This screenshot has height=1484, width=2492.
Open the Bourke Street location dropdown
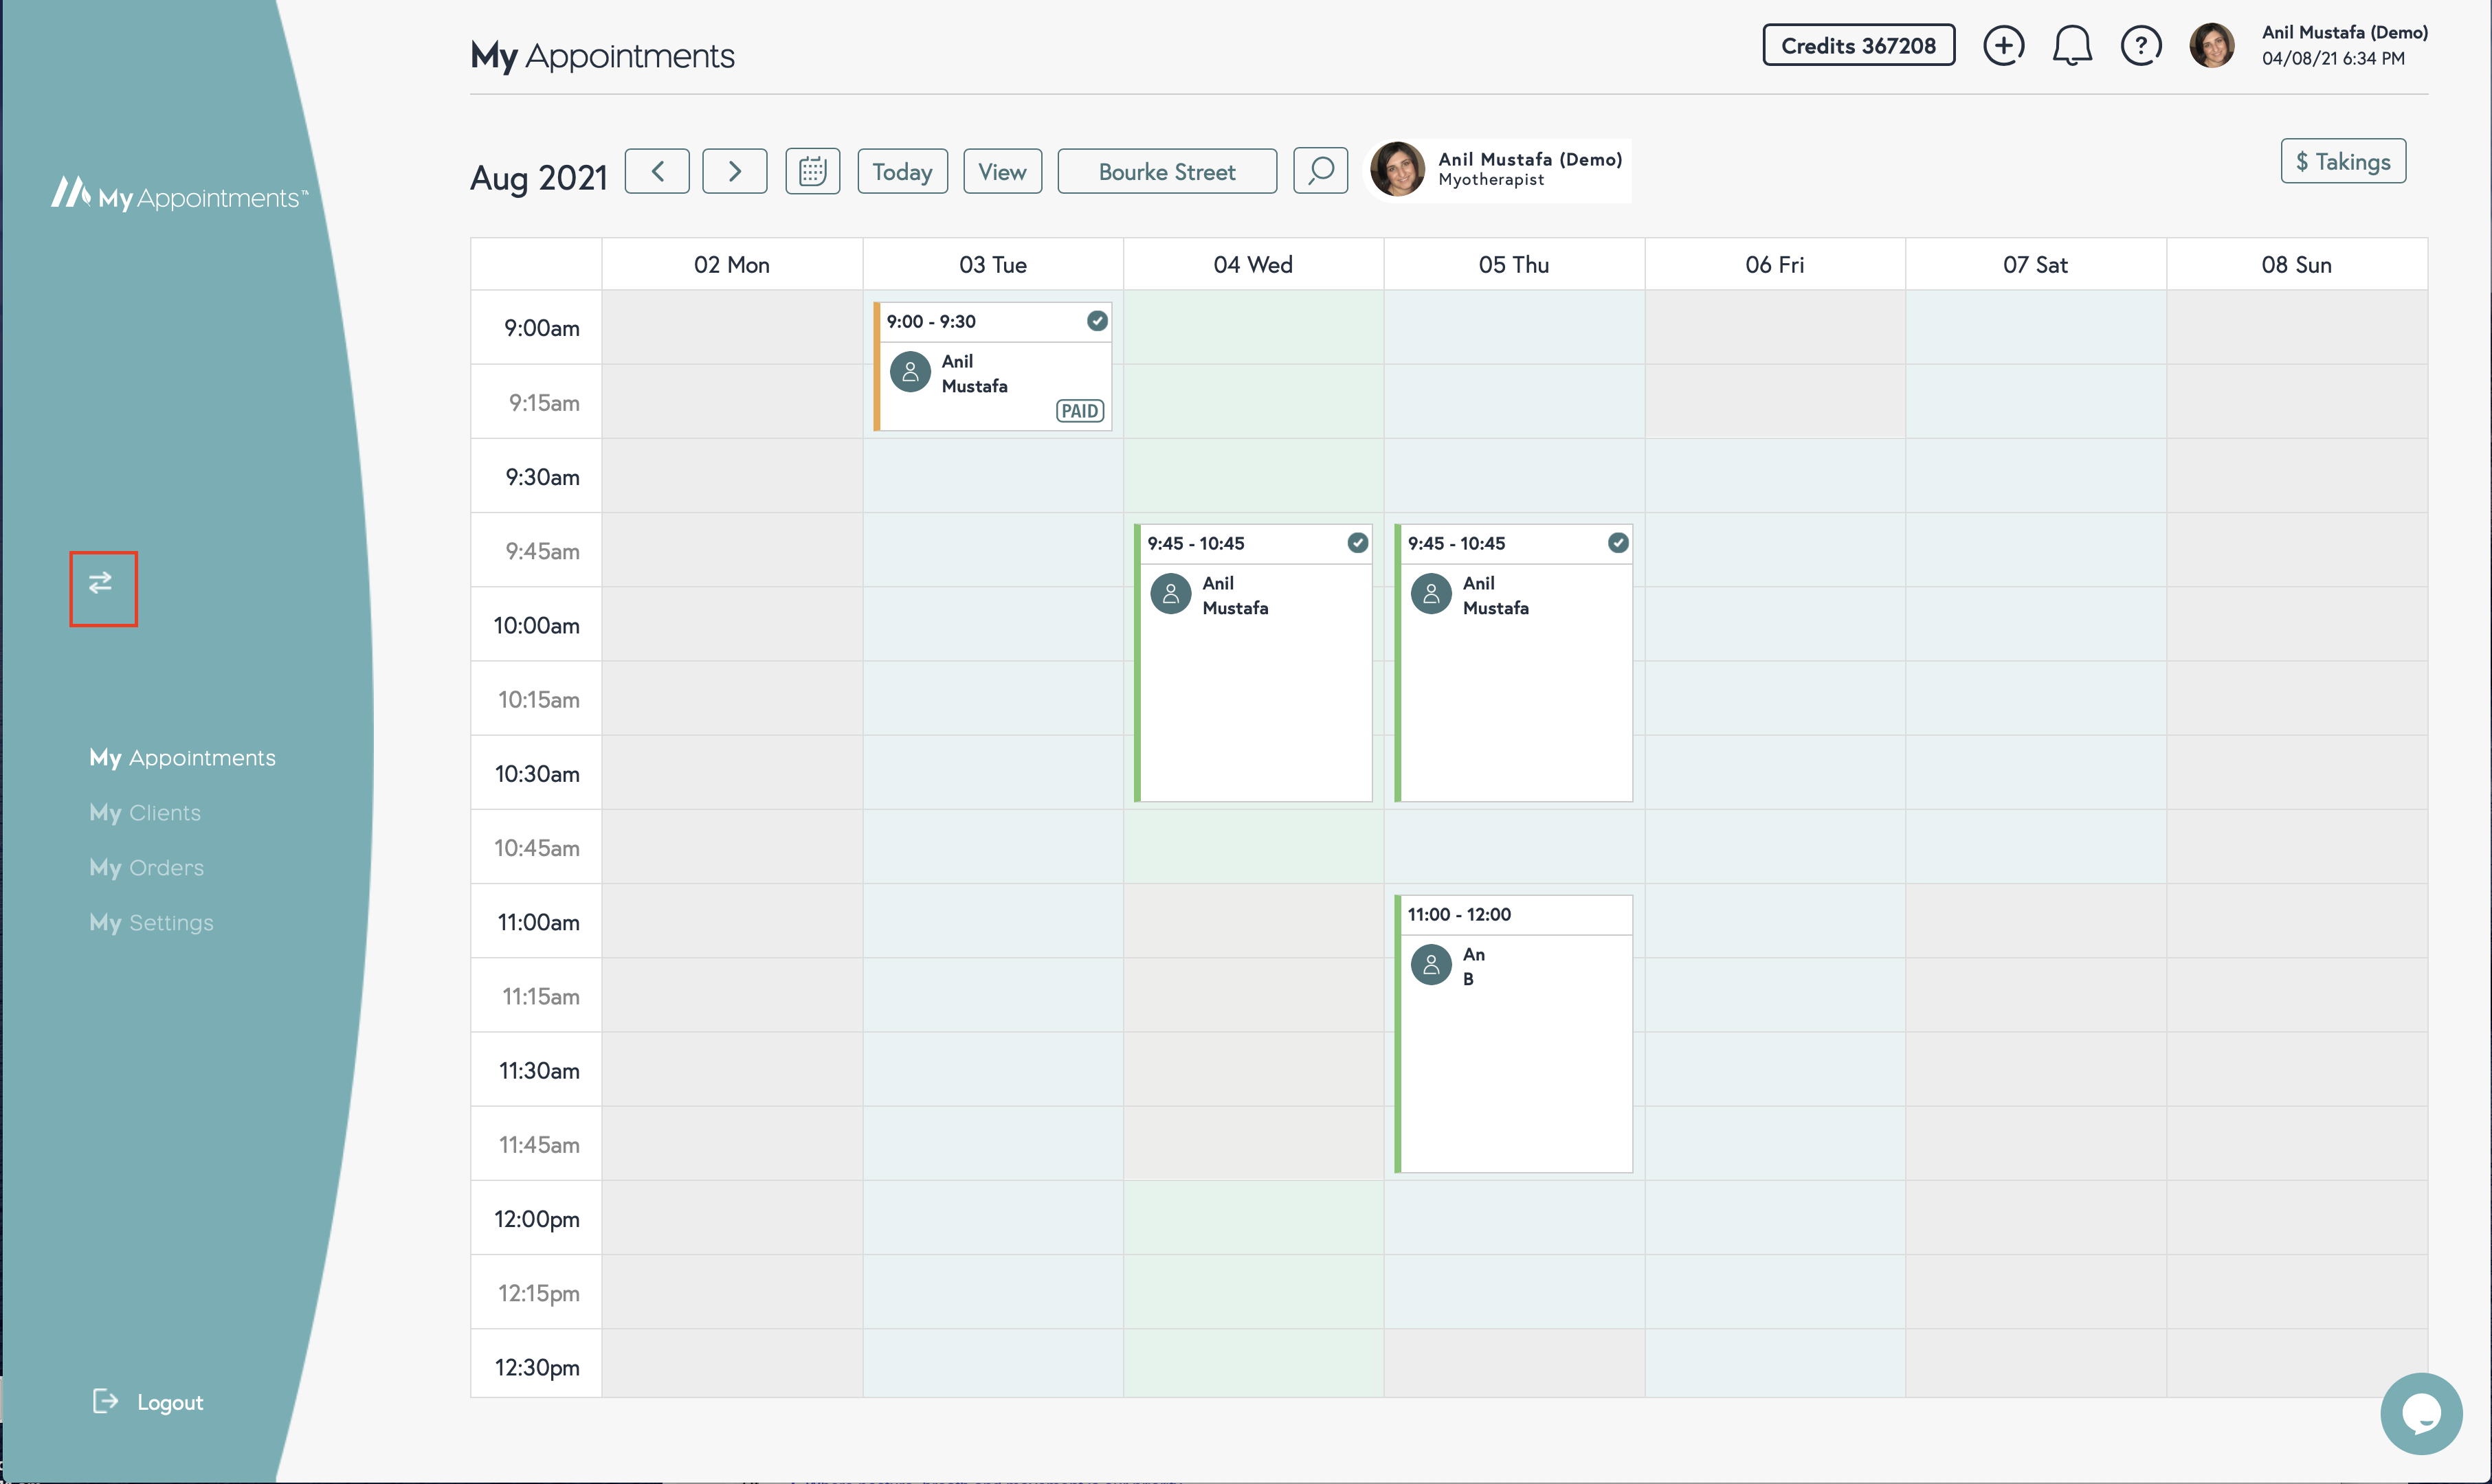pyautogui.click(x=1166, y=171)
